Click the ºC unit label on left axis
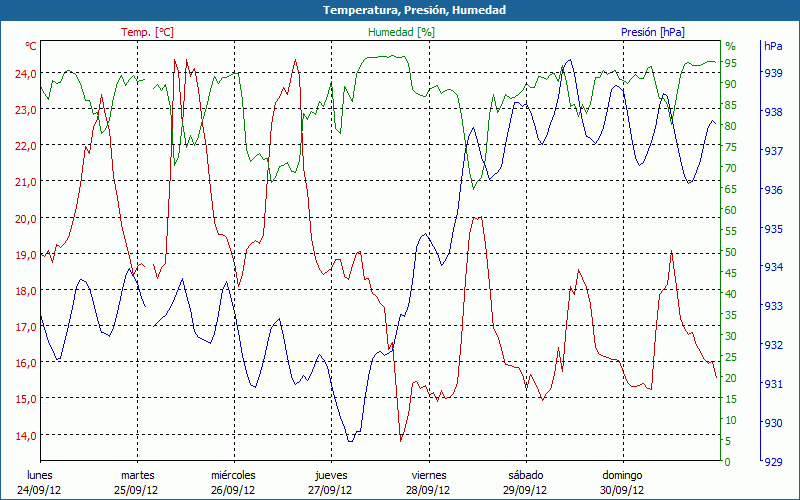 click(31, 47)
